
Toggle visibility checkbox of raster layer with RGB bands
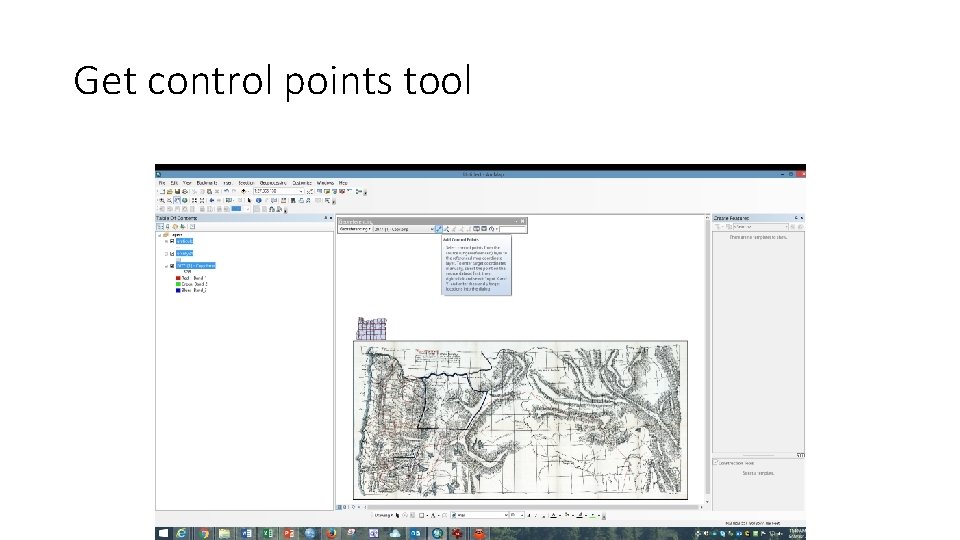[172, 266]
